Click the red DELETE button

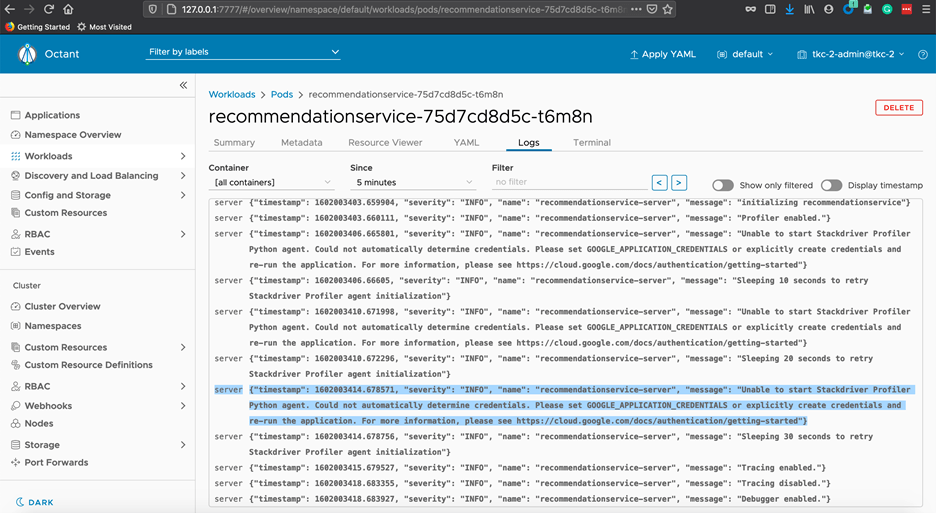[x=898, y=108]
